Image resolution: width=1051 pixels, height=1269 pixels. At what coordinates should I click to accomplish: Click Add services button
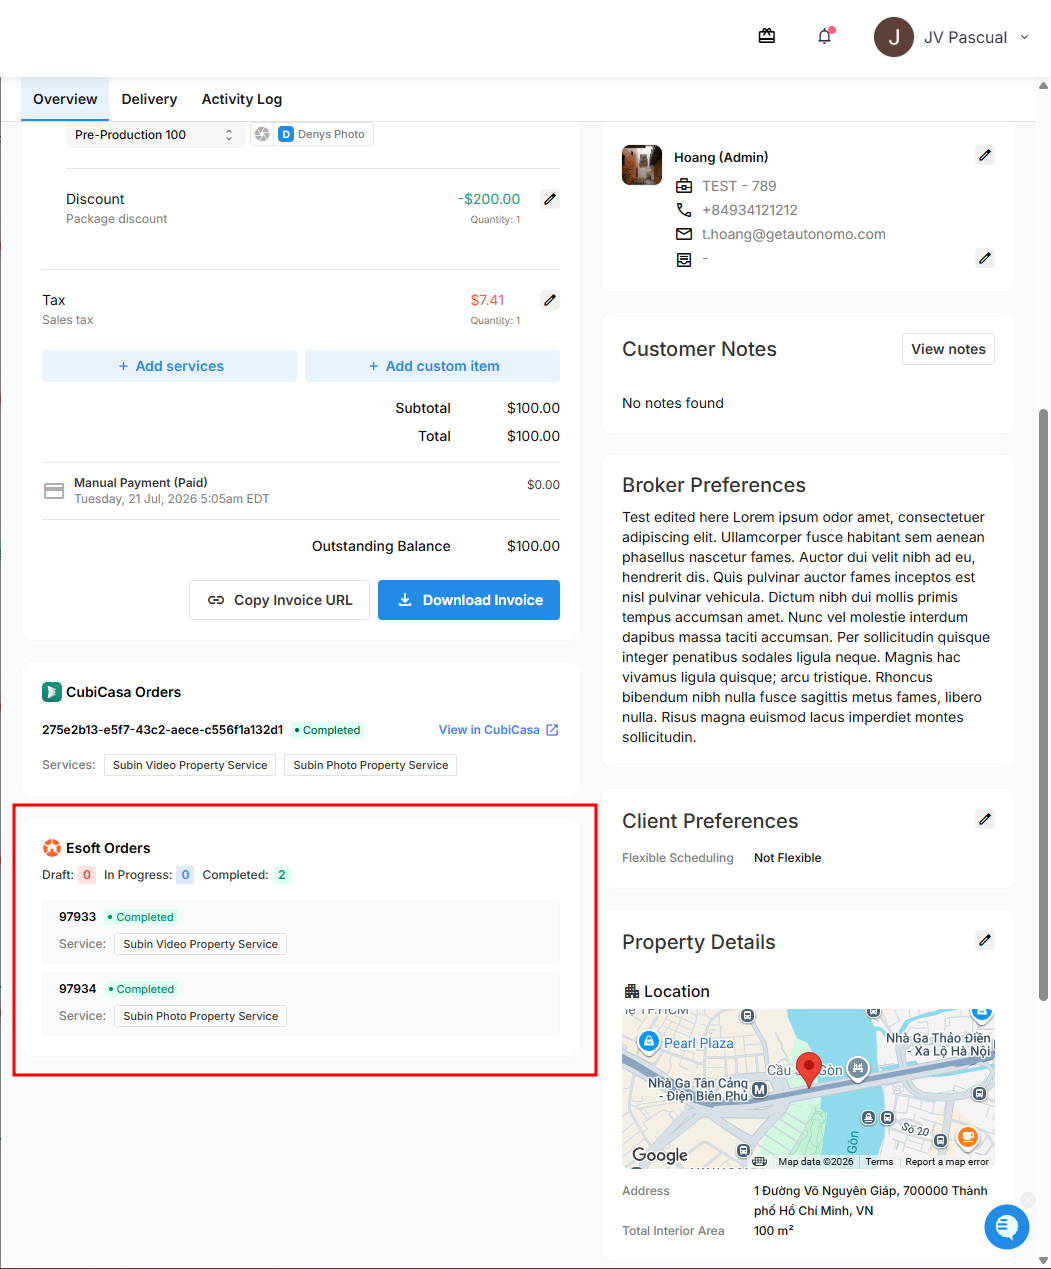pyautogui.click(x=170, y=366)
